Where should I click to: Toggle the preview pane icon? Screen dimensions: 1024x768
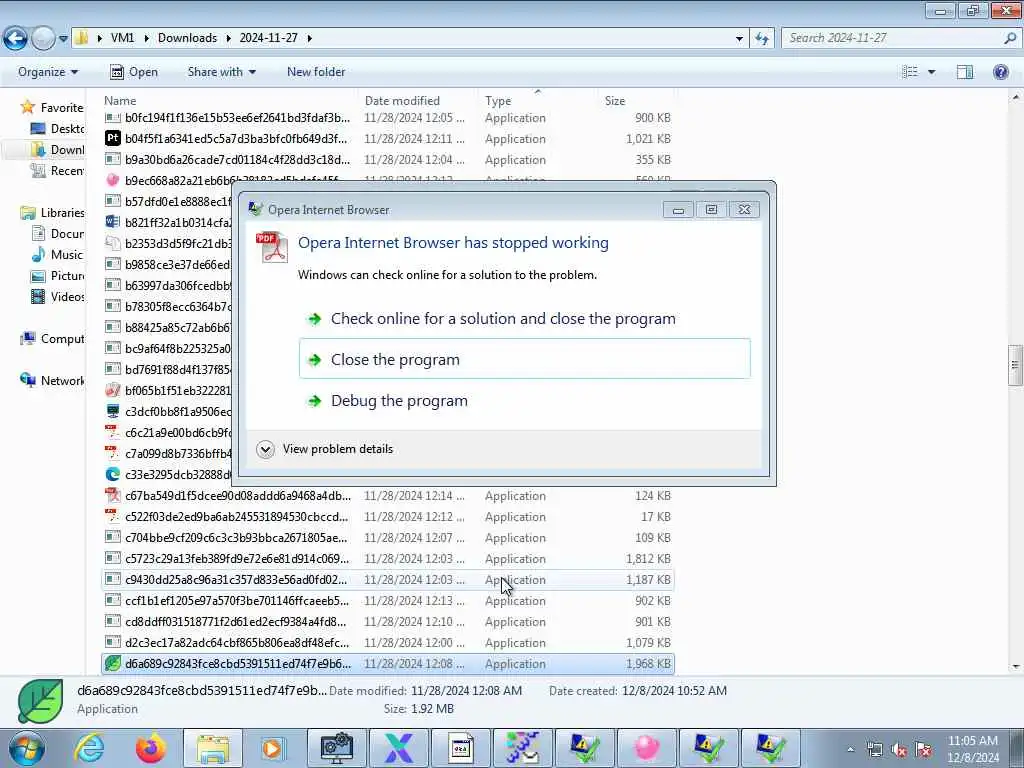tap(965, 72)
